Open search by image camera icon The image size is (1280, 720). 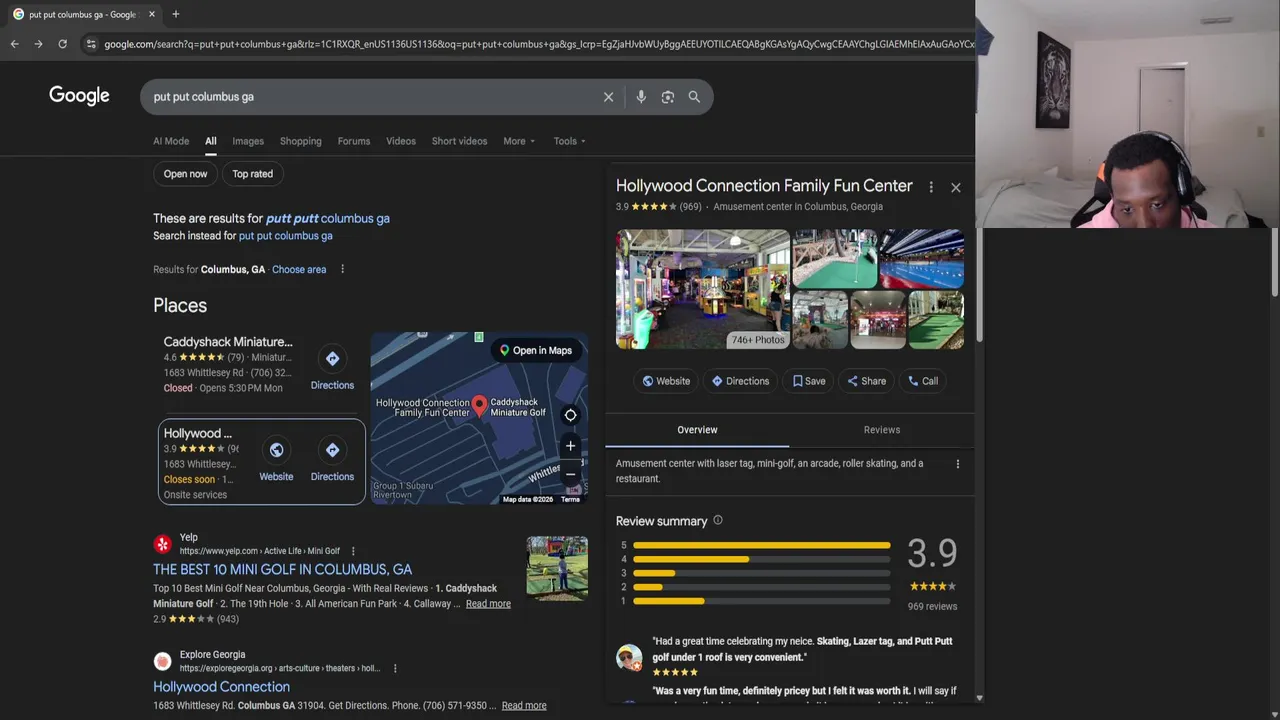668,97
